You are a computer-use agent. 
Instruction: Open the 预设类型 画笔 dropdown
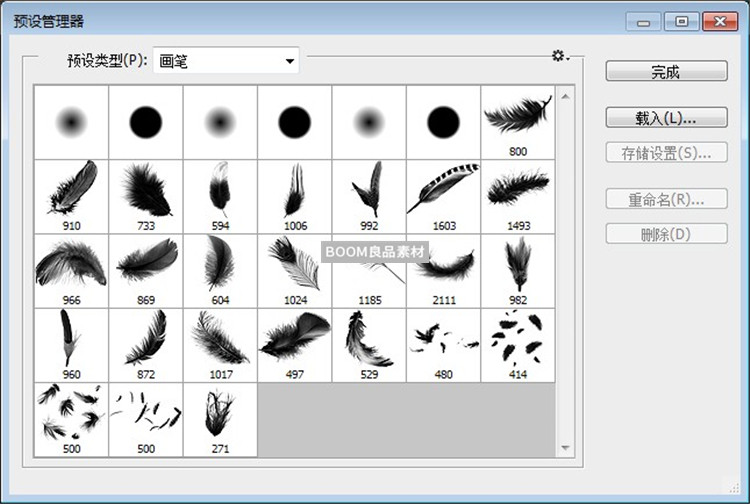tap(226, 61)
